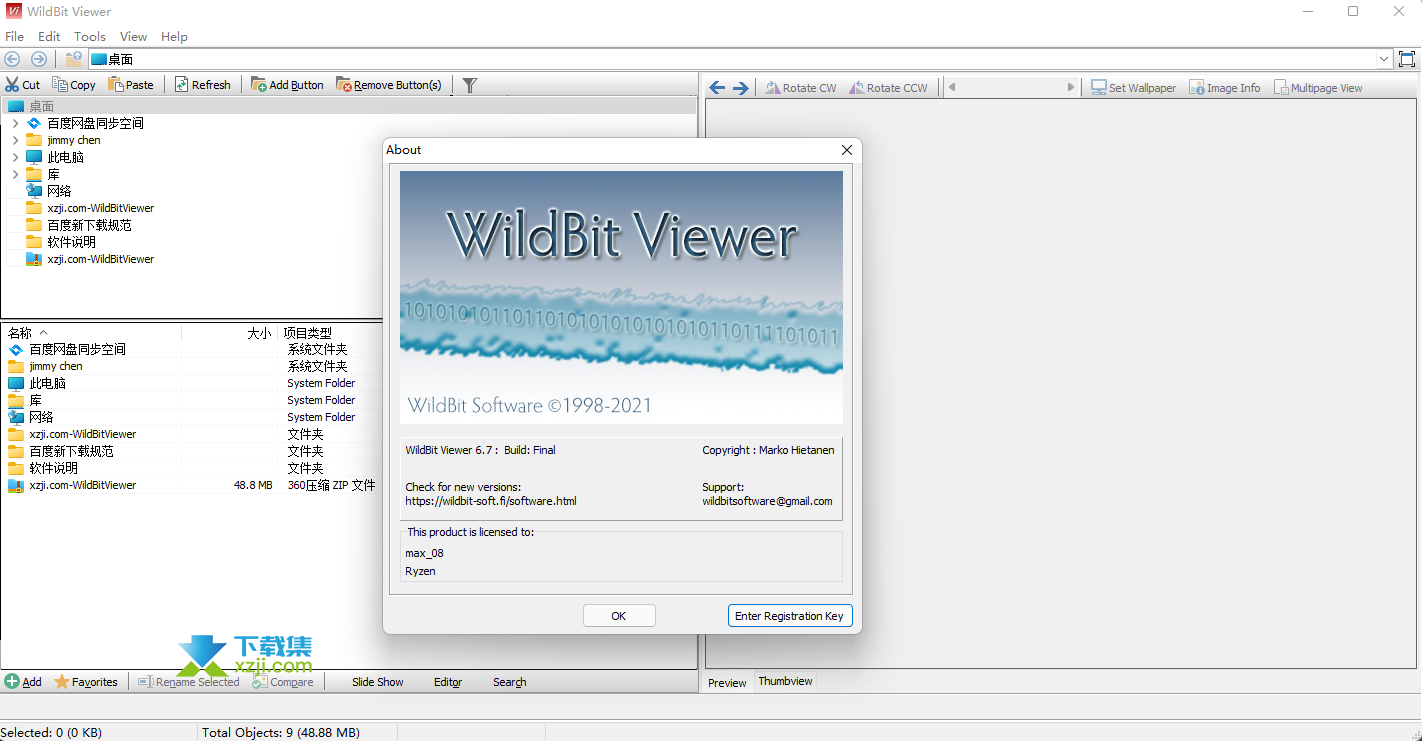This screenshot has width=1422, height=741.
Task: Expand the 此电脑 tree node
Action: point(15,157)
